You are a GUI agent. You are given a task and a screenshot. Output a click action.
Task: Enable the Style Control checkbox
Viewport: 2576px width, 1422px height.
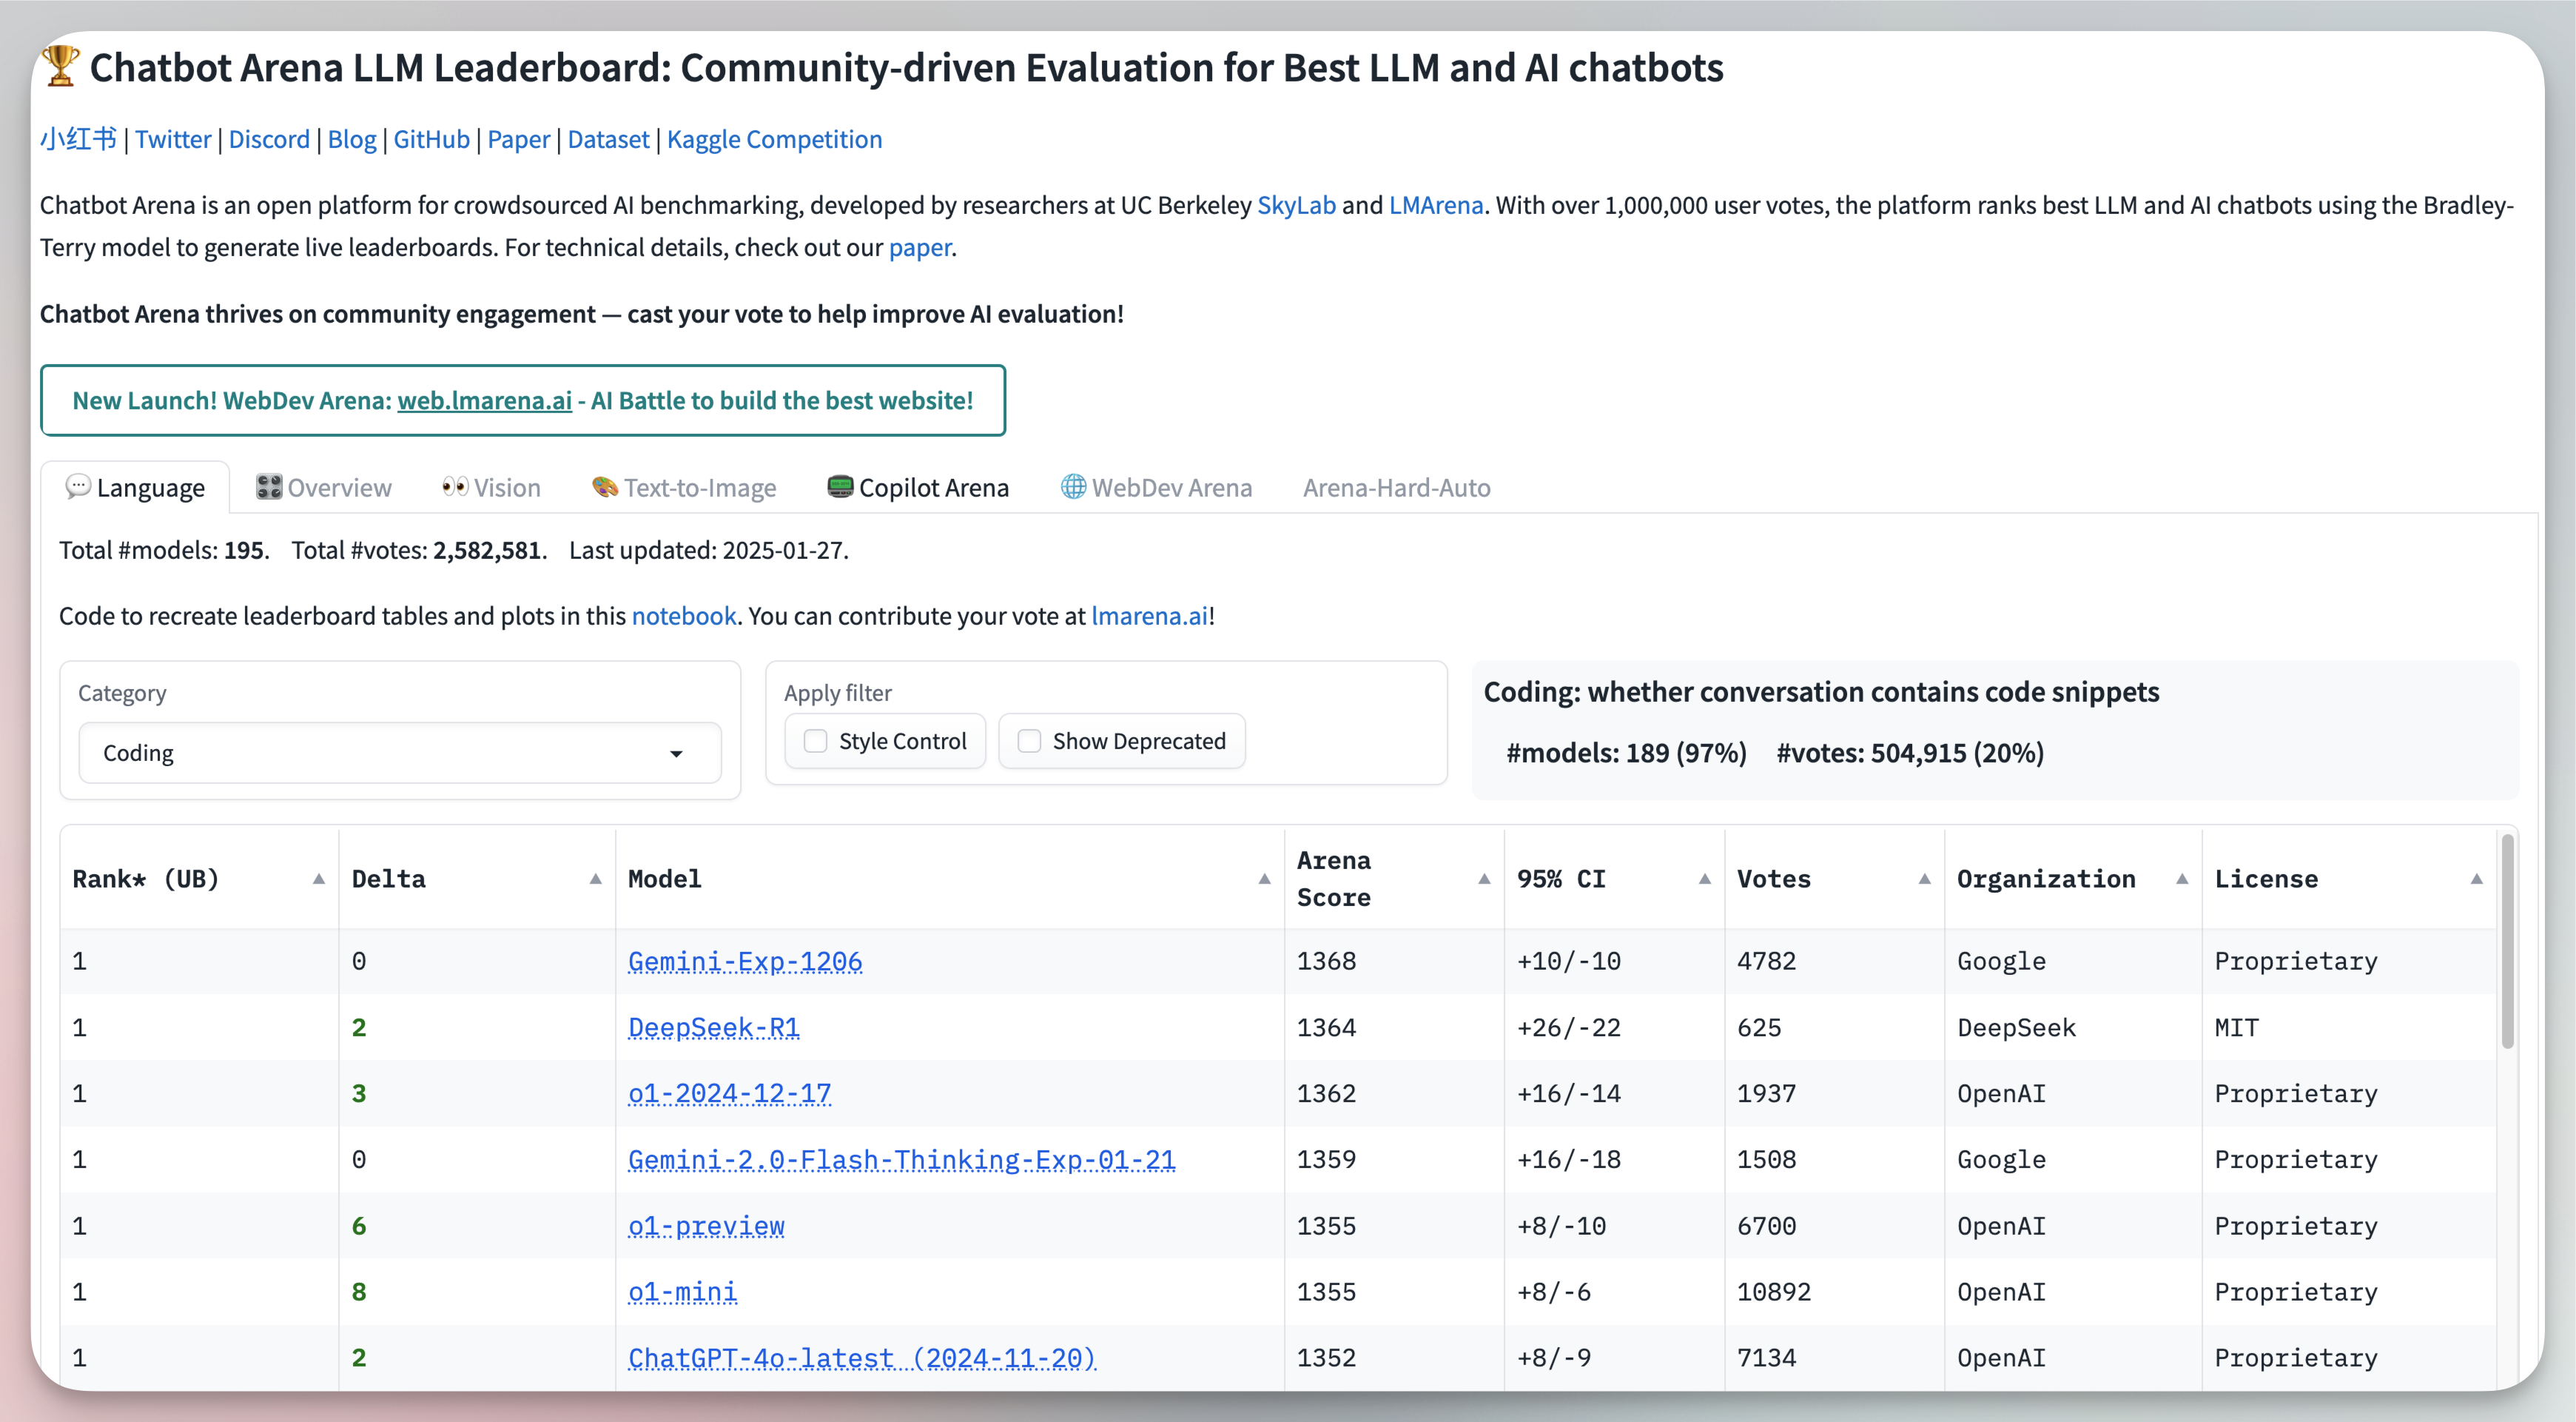[x=816, y=741]
